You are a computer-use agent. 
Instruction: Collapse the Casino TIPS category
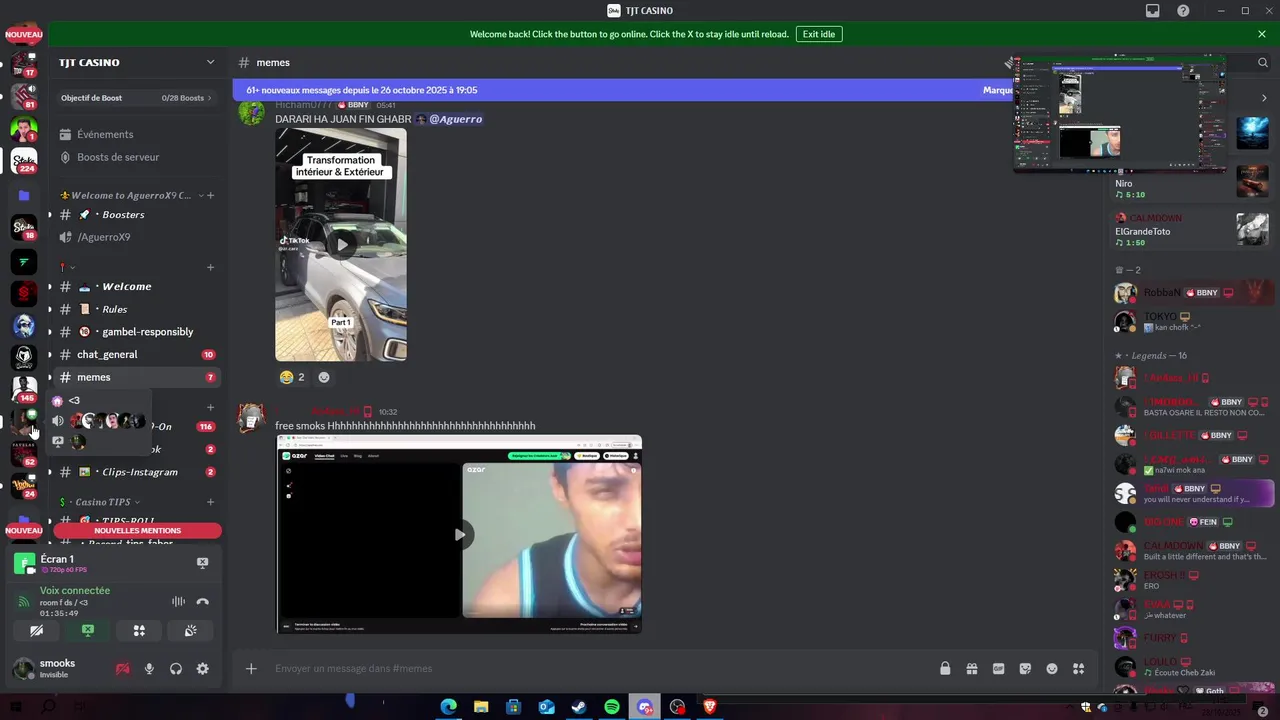point(100,502)
